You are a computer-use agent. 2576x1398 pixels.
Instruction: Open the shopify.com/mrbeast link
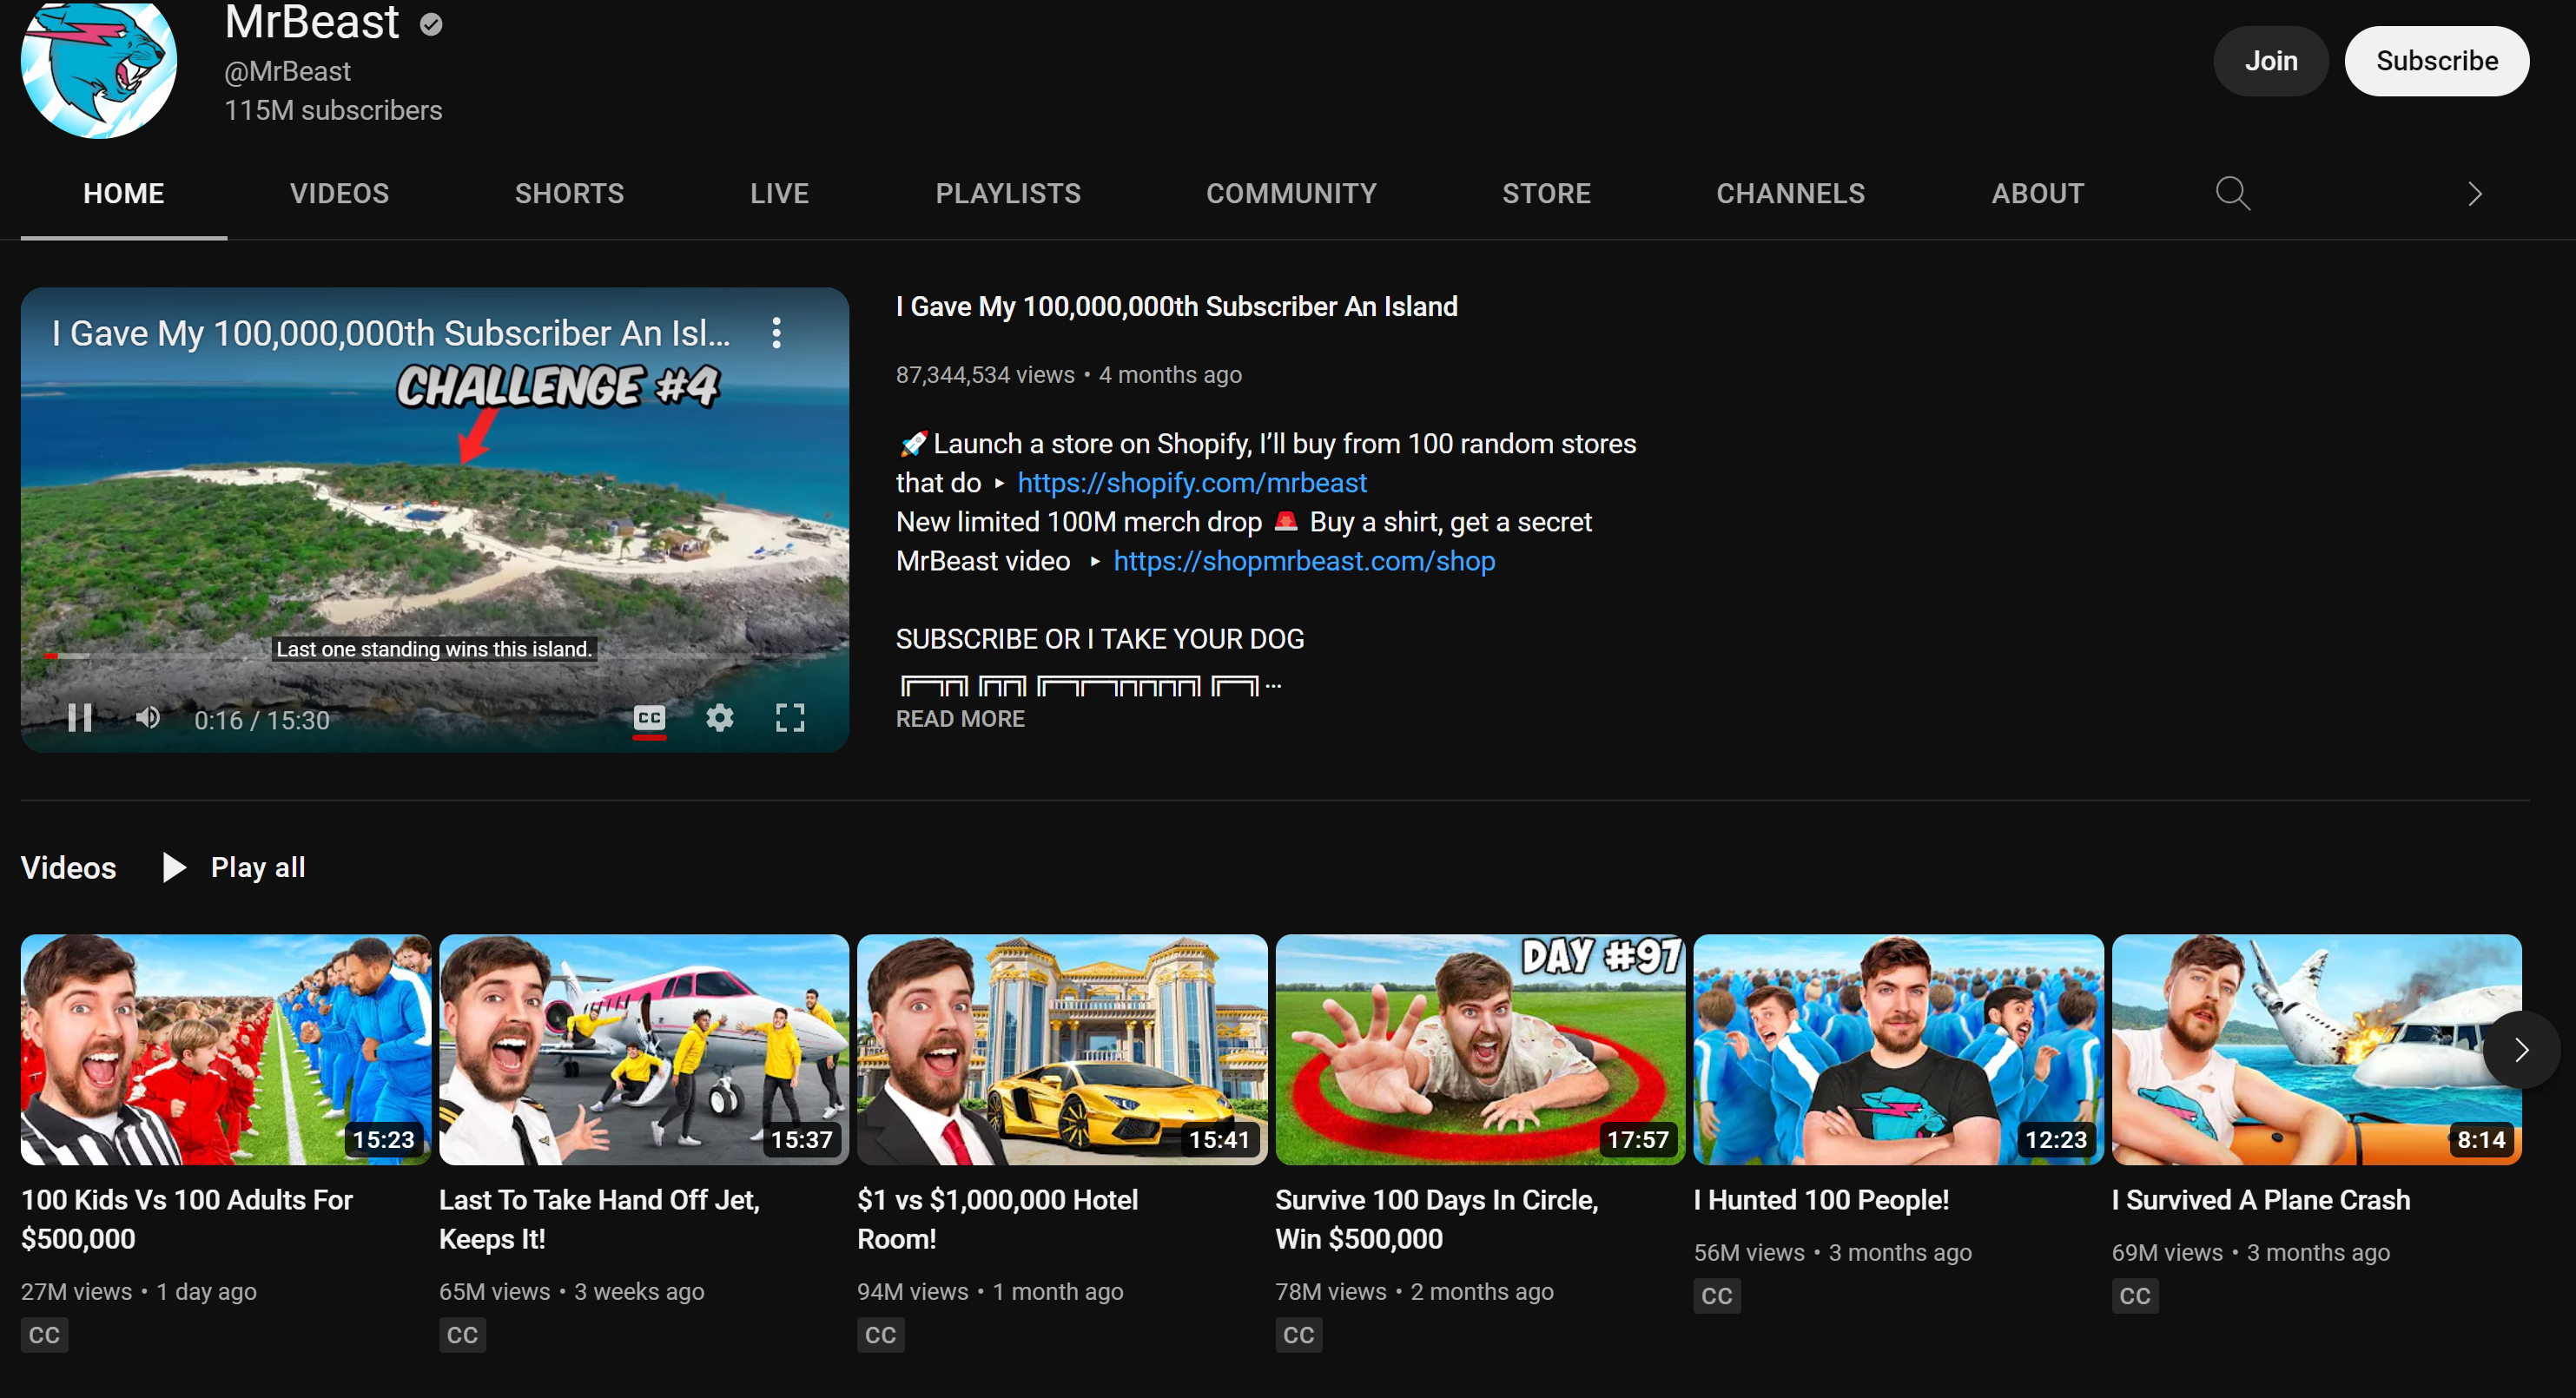coord(1192,483)
